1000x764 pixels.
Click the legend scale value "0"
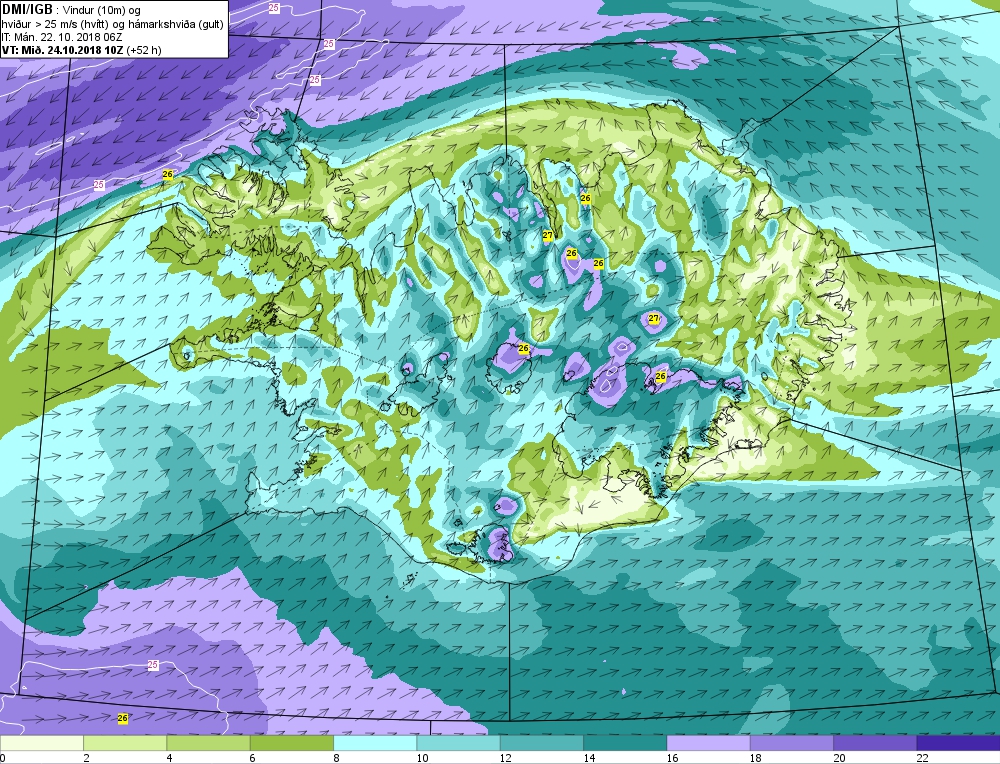(x=3, y=758)
